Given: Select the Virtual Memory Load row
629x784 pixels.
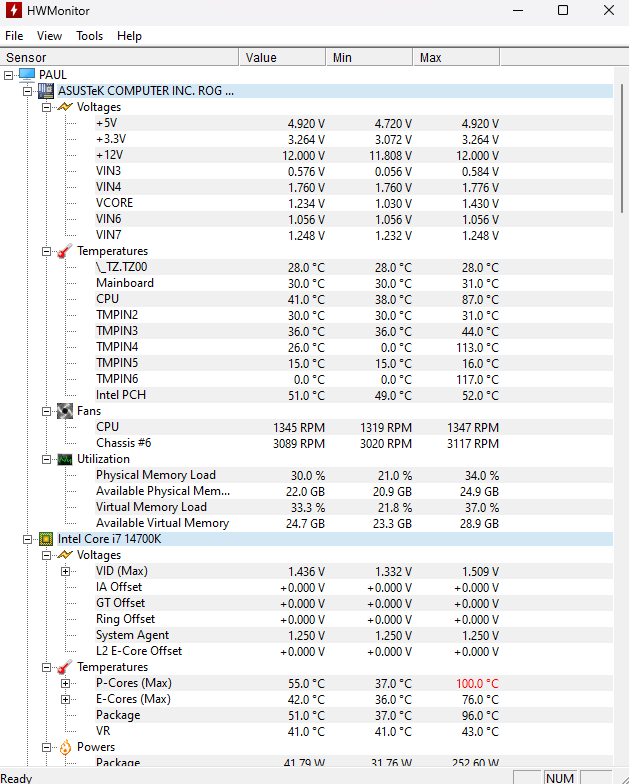Looking at the screenshot, I should tap(354, 507).
